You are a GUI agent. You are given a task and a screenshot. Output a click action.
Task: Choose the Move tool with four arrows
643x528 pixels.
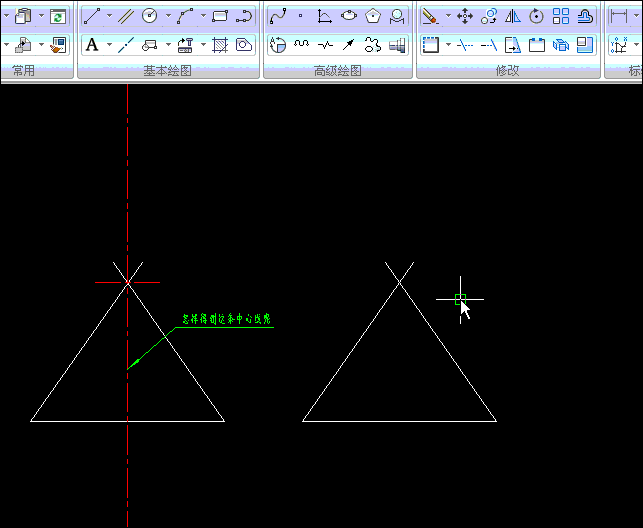pos(464,16)
